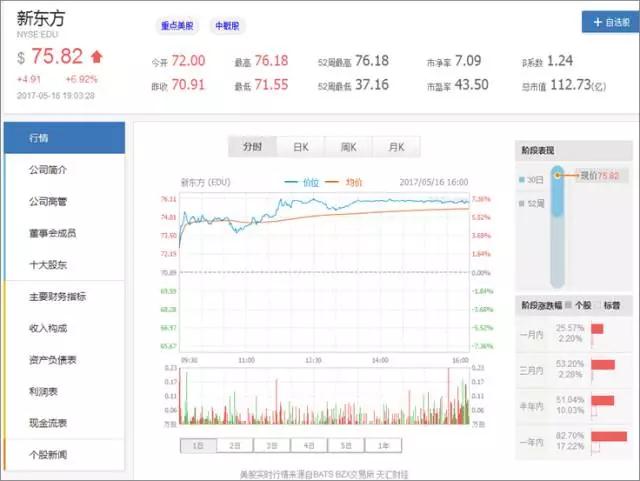Open 十大股东 in sidebar
The image size is (640, 481).
(x=64, y=265)
